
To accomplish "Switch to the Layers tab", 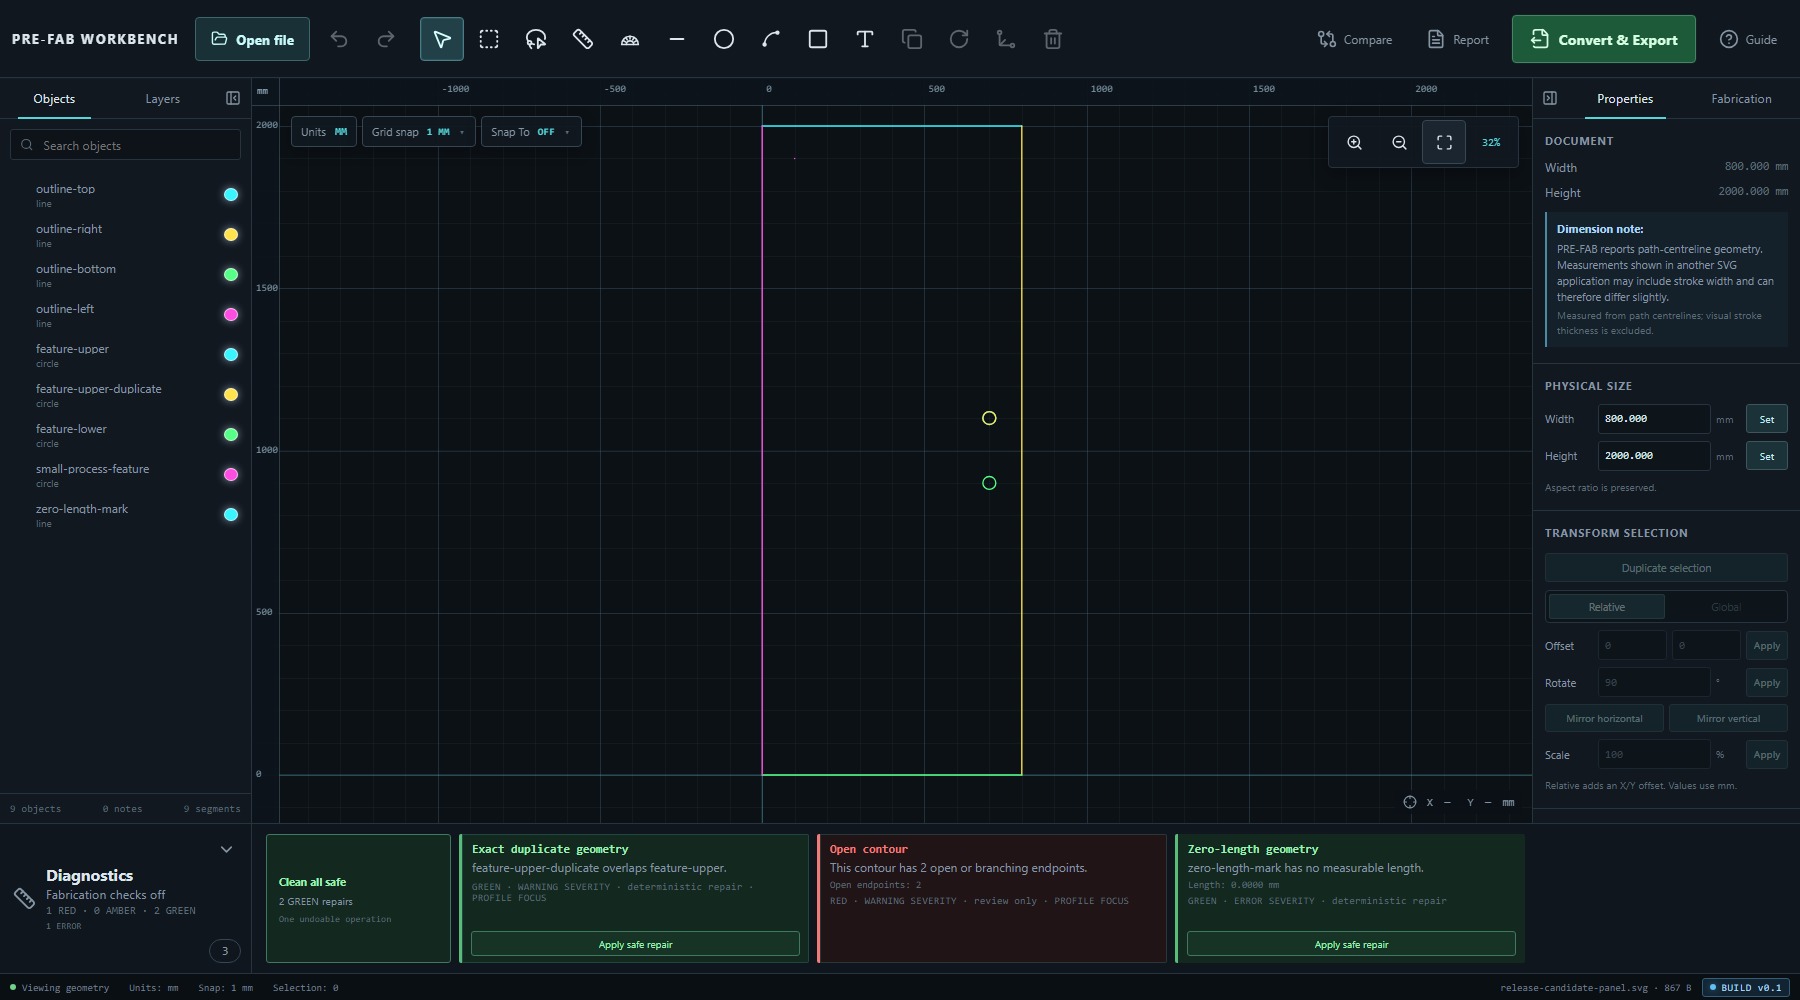I will (x=162, y=99).
